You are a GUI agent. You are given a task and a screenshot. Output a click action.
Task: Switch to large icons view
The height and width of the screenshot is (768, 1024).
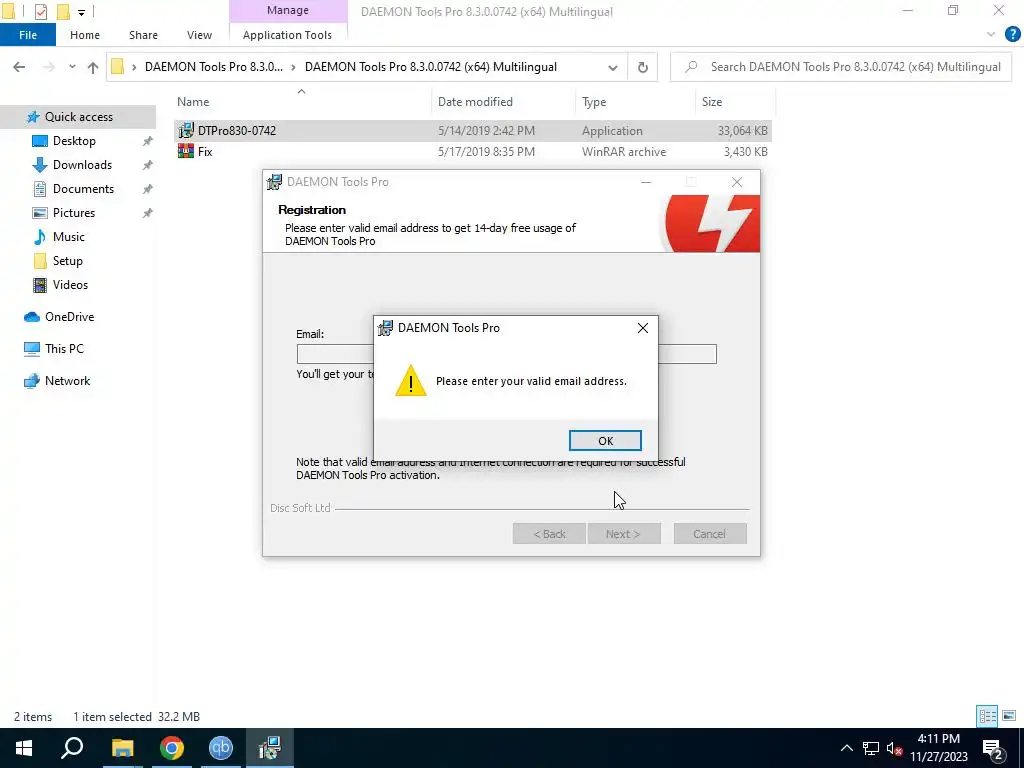[x=1009, y=716]
